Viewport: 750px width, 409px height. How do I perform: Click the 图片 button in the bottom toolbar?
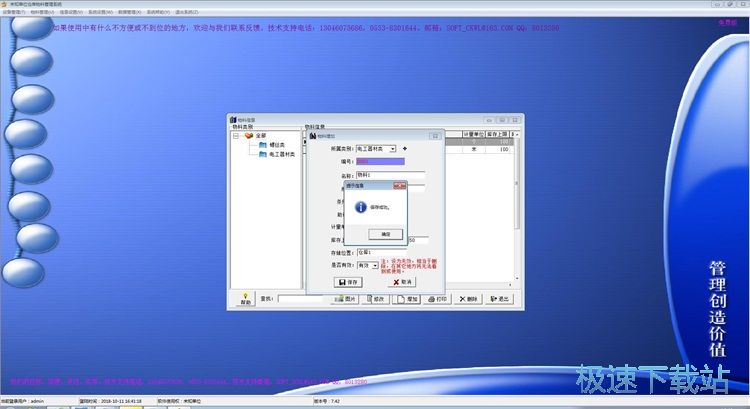346,299
